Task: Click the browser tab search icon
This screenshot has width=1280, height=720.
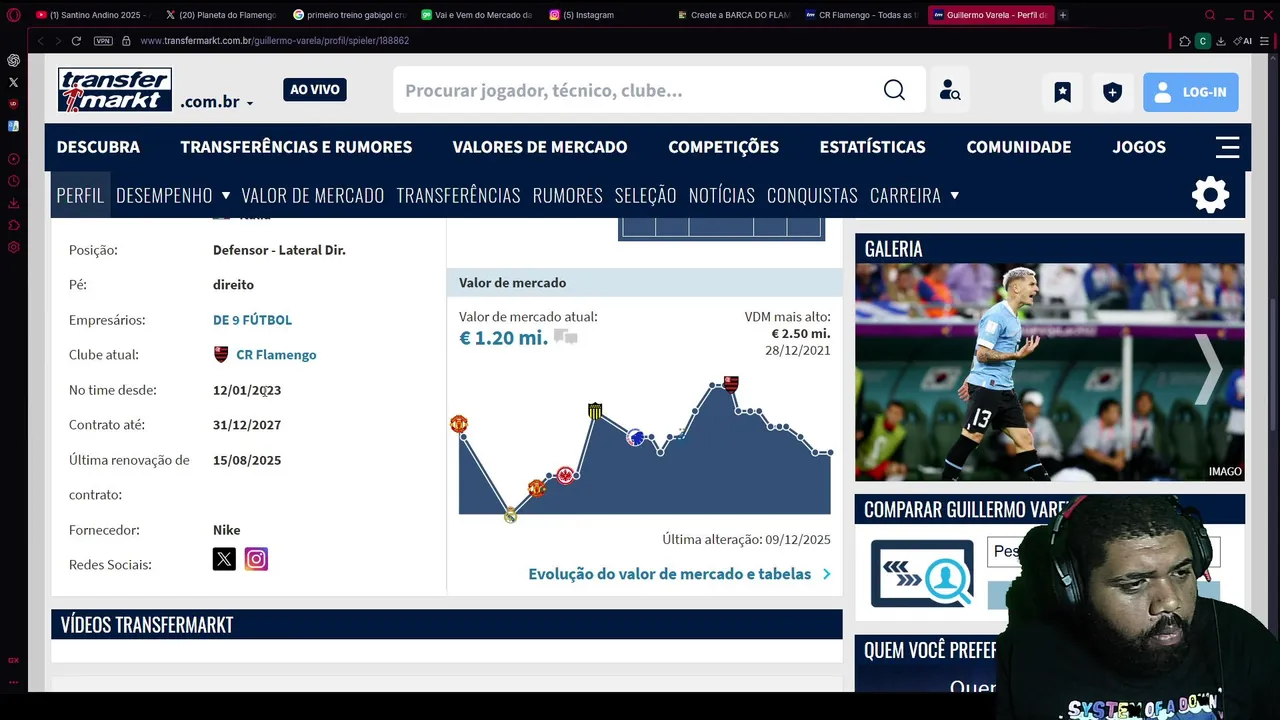Action: [x=1210, y=15]
